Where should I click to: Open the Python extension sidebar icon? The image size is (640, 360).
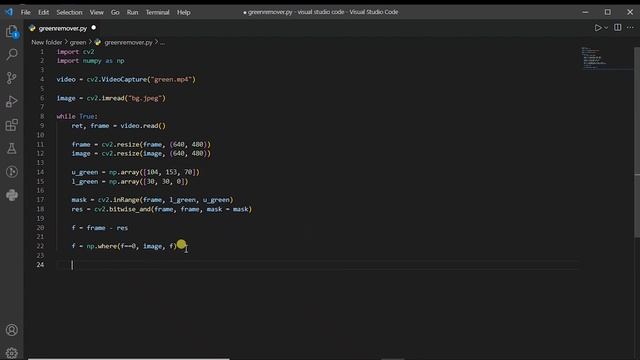pos(12,195)
